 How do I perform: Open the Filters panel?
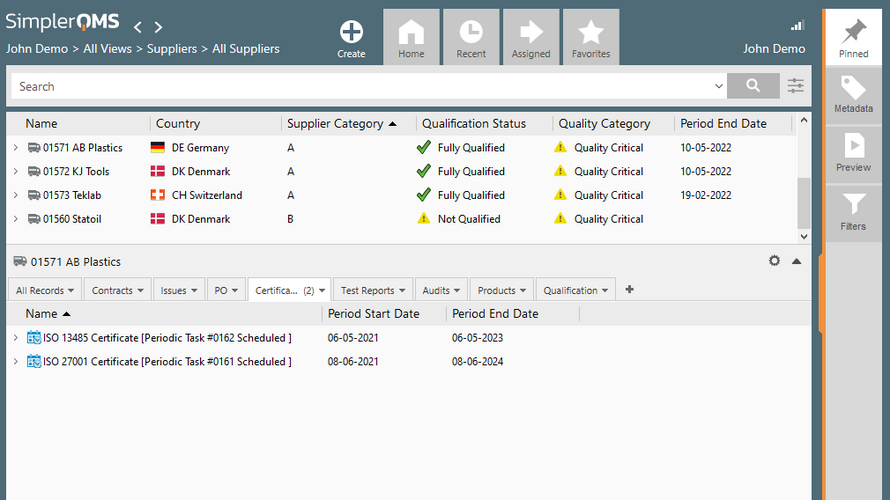[853, 212]
